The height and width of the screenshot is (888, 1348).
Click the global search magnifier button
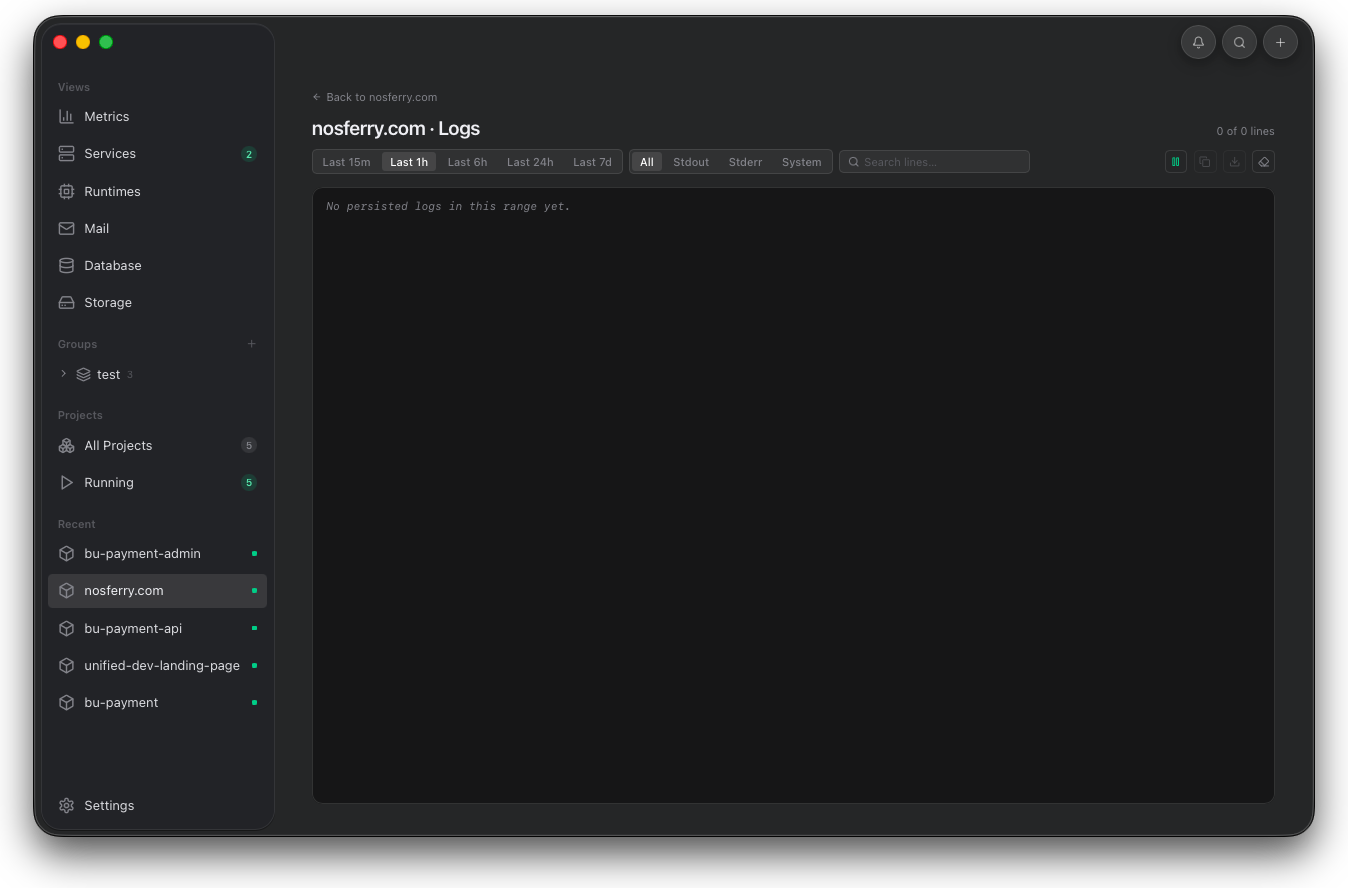pyautogui.click(x=1239, y=42)
